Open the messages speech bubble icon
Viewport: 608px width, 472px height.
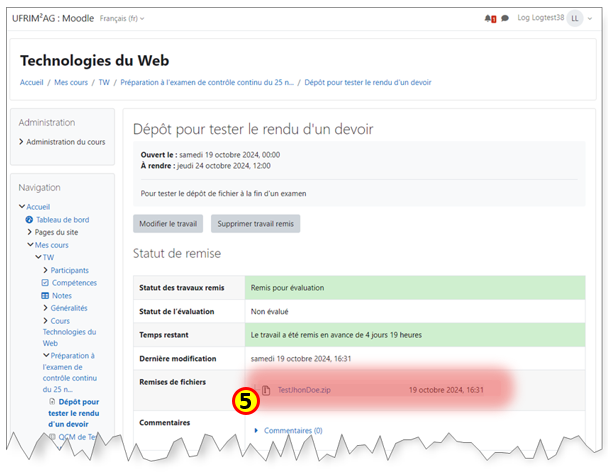click(x=505, y=18)
